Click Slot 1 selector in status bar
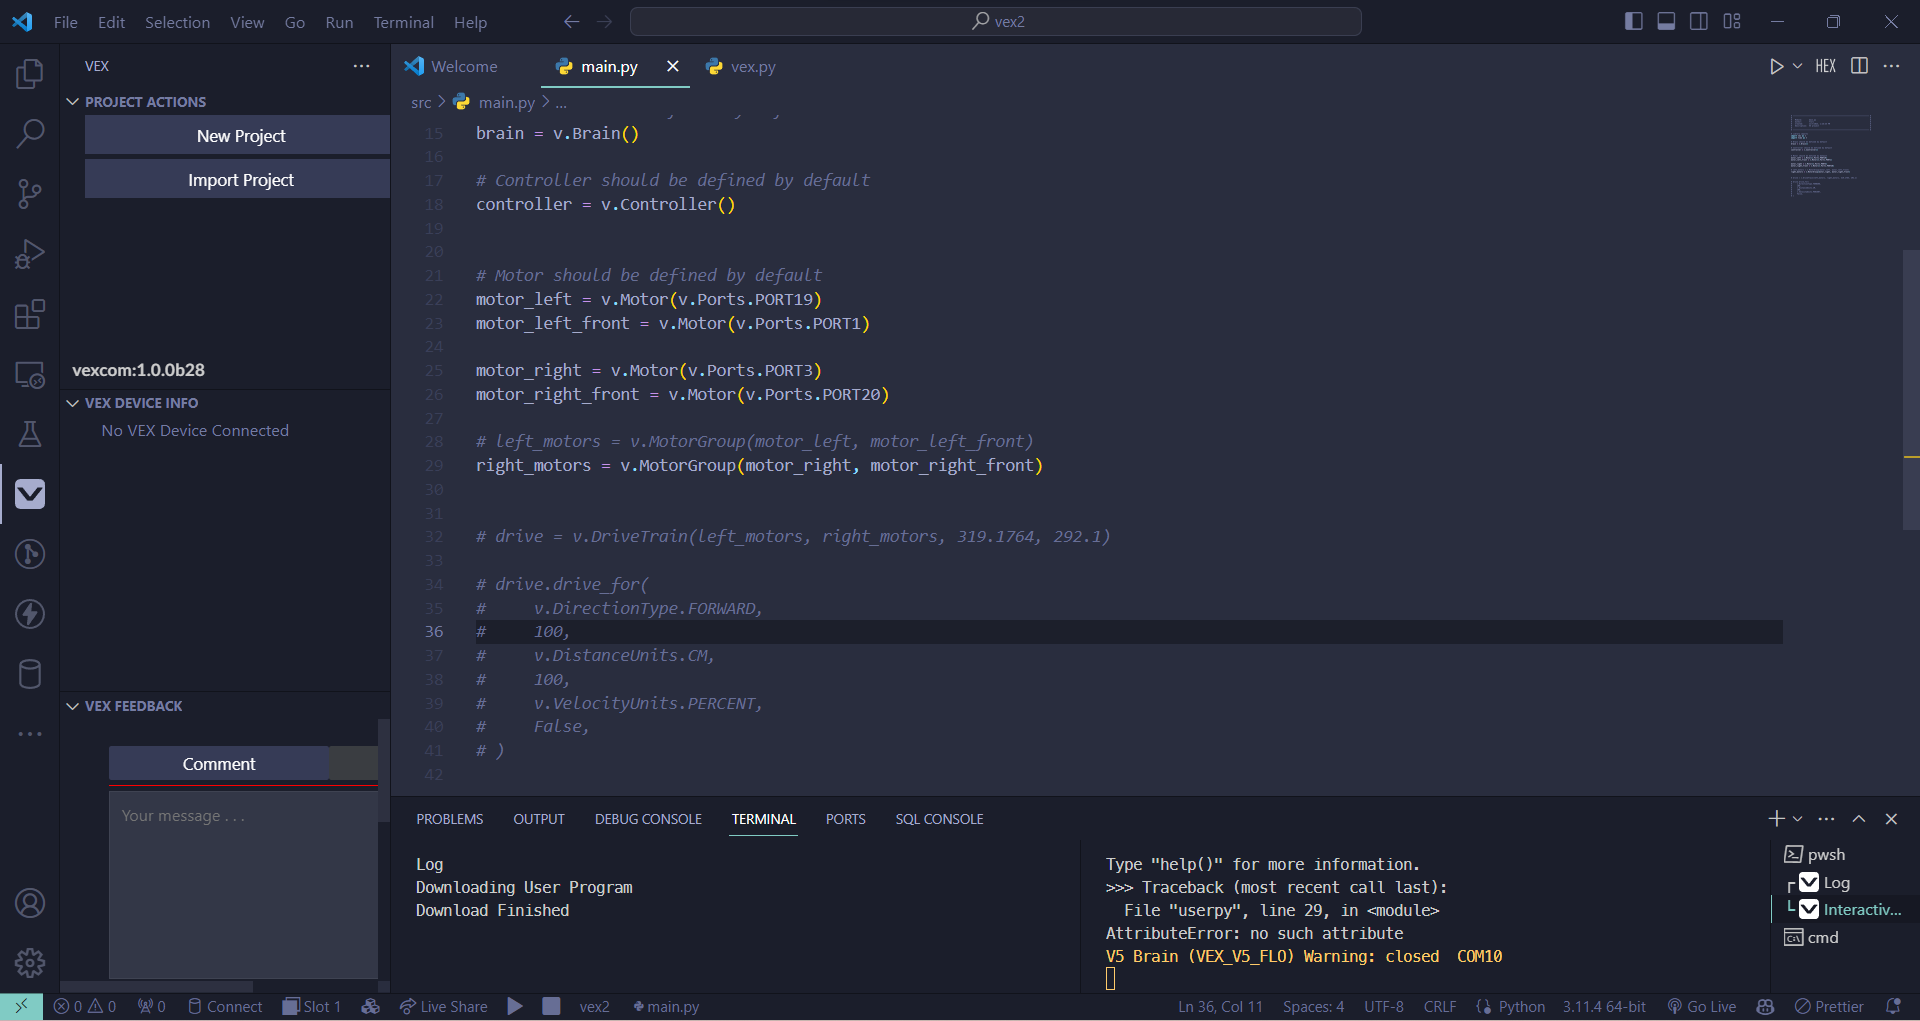The width and height of the screenshot is (1920, 1021). [x=312, y=1006]
